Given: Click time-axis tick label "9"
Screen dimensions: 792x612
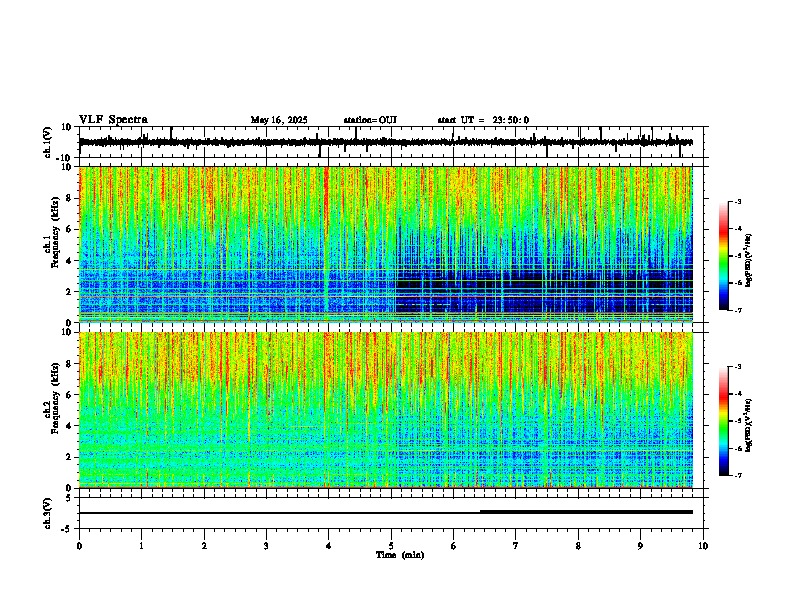Looking at the screenshot, I should point(640,546).
